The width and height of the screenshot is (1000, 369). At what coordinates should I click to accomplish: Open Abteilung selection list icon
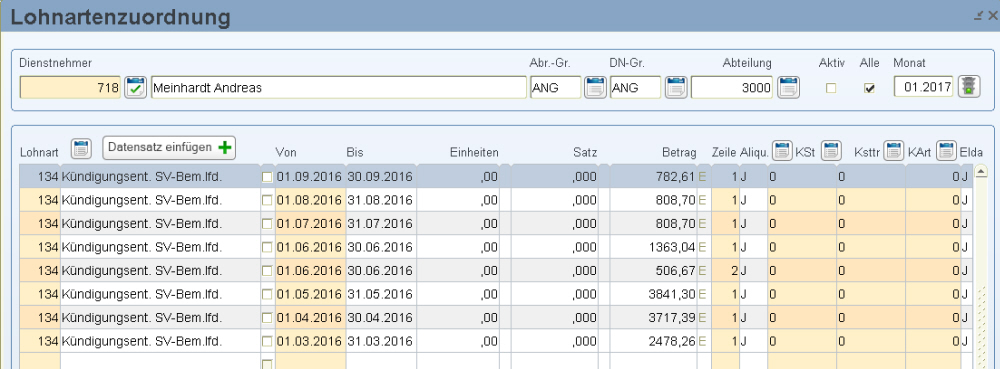coord(788,87)
